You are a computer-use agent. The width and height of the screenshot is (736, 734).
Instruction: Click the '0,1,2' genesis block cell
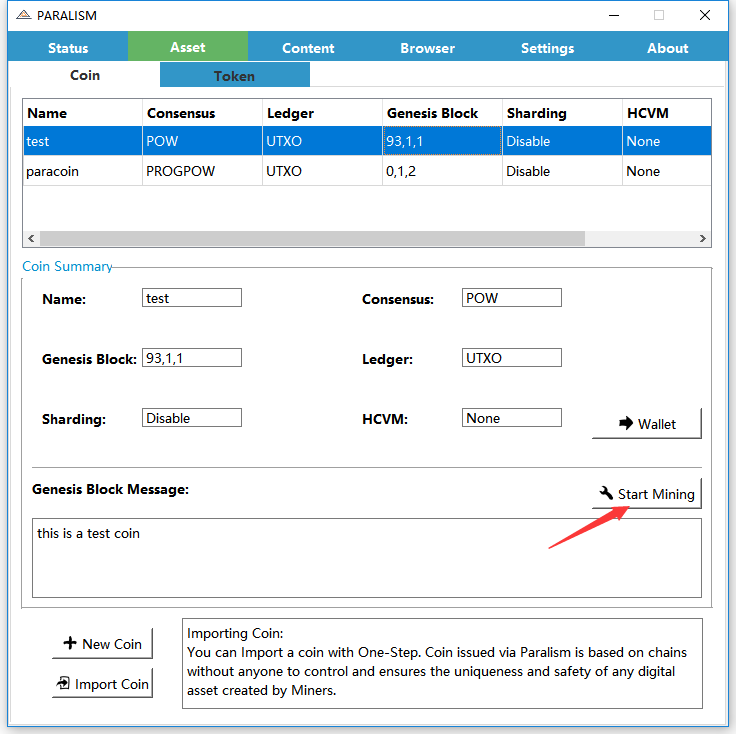[442, 171]
